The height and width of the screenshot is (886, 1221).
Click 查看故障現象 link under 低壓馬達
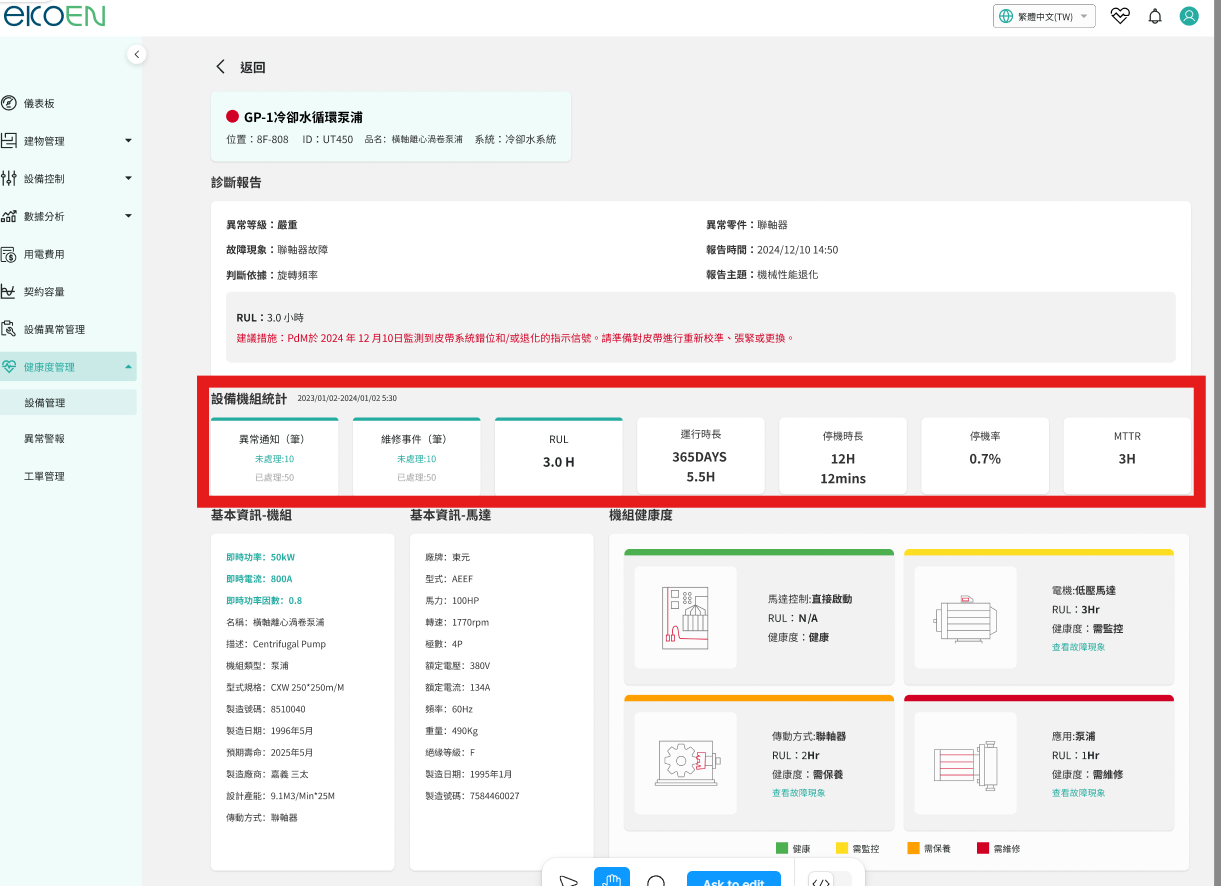pos(1078,647)
